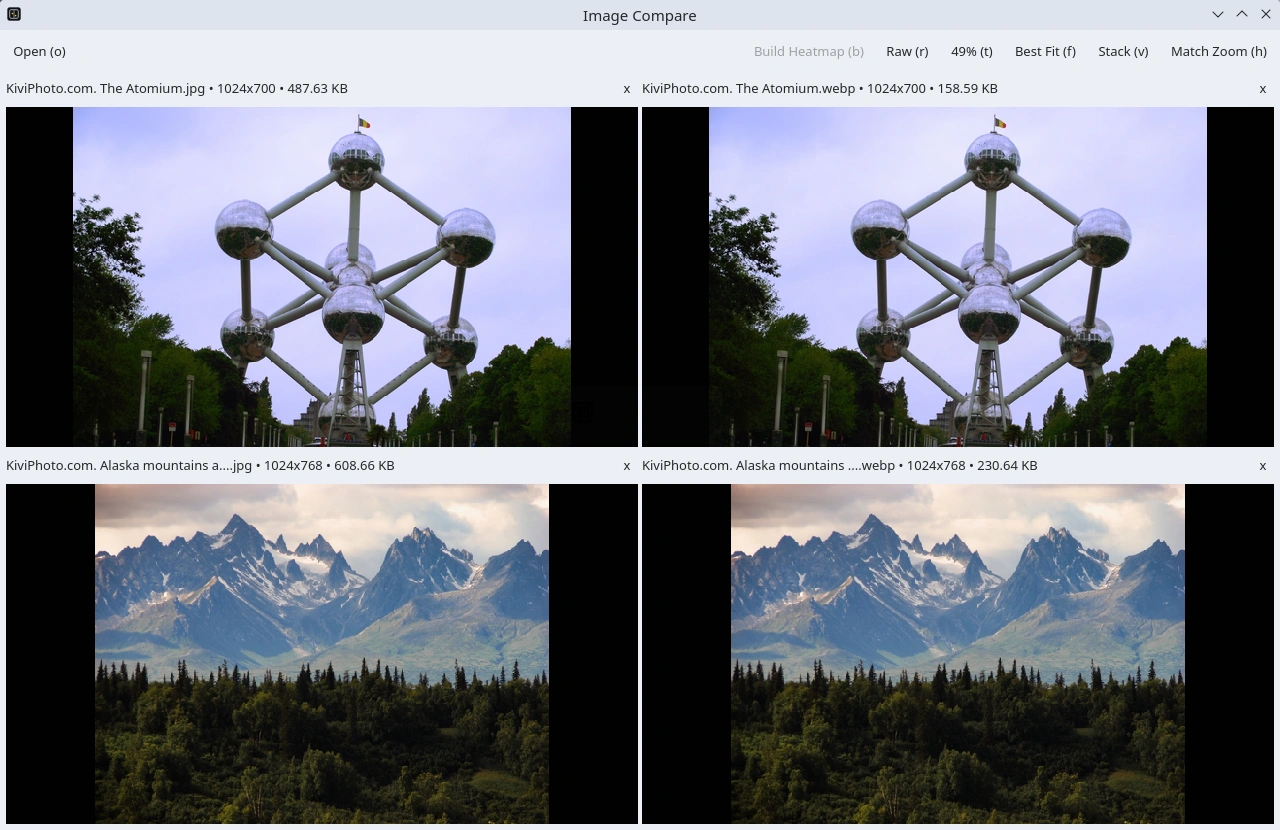The width and height of the screenshot is (1280, 830).
Task: Open images using the Open (o) button
Action: [39, 51]
